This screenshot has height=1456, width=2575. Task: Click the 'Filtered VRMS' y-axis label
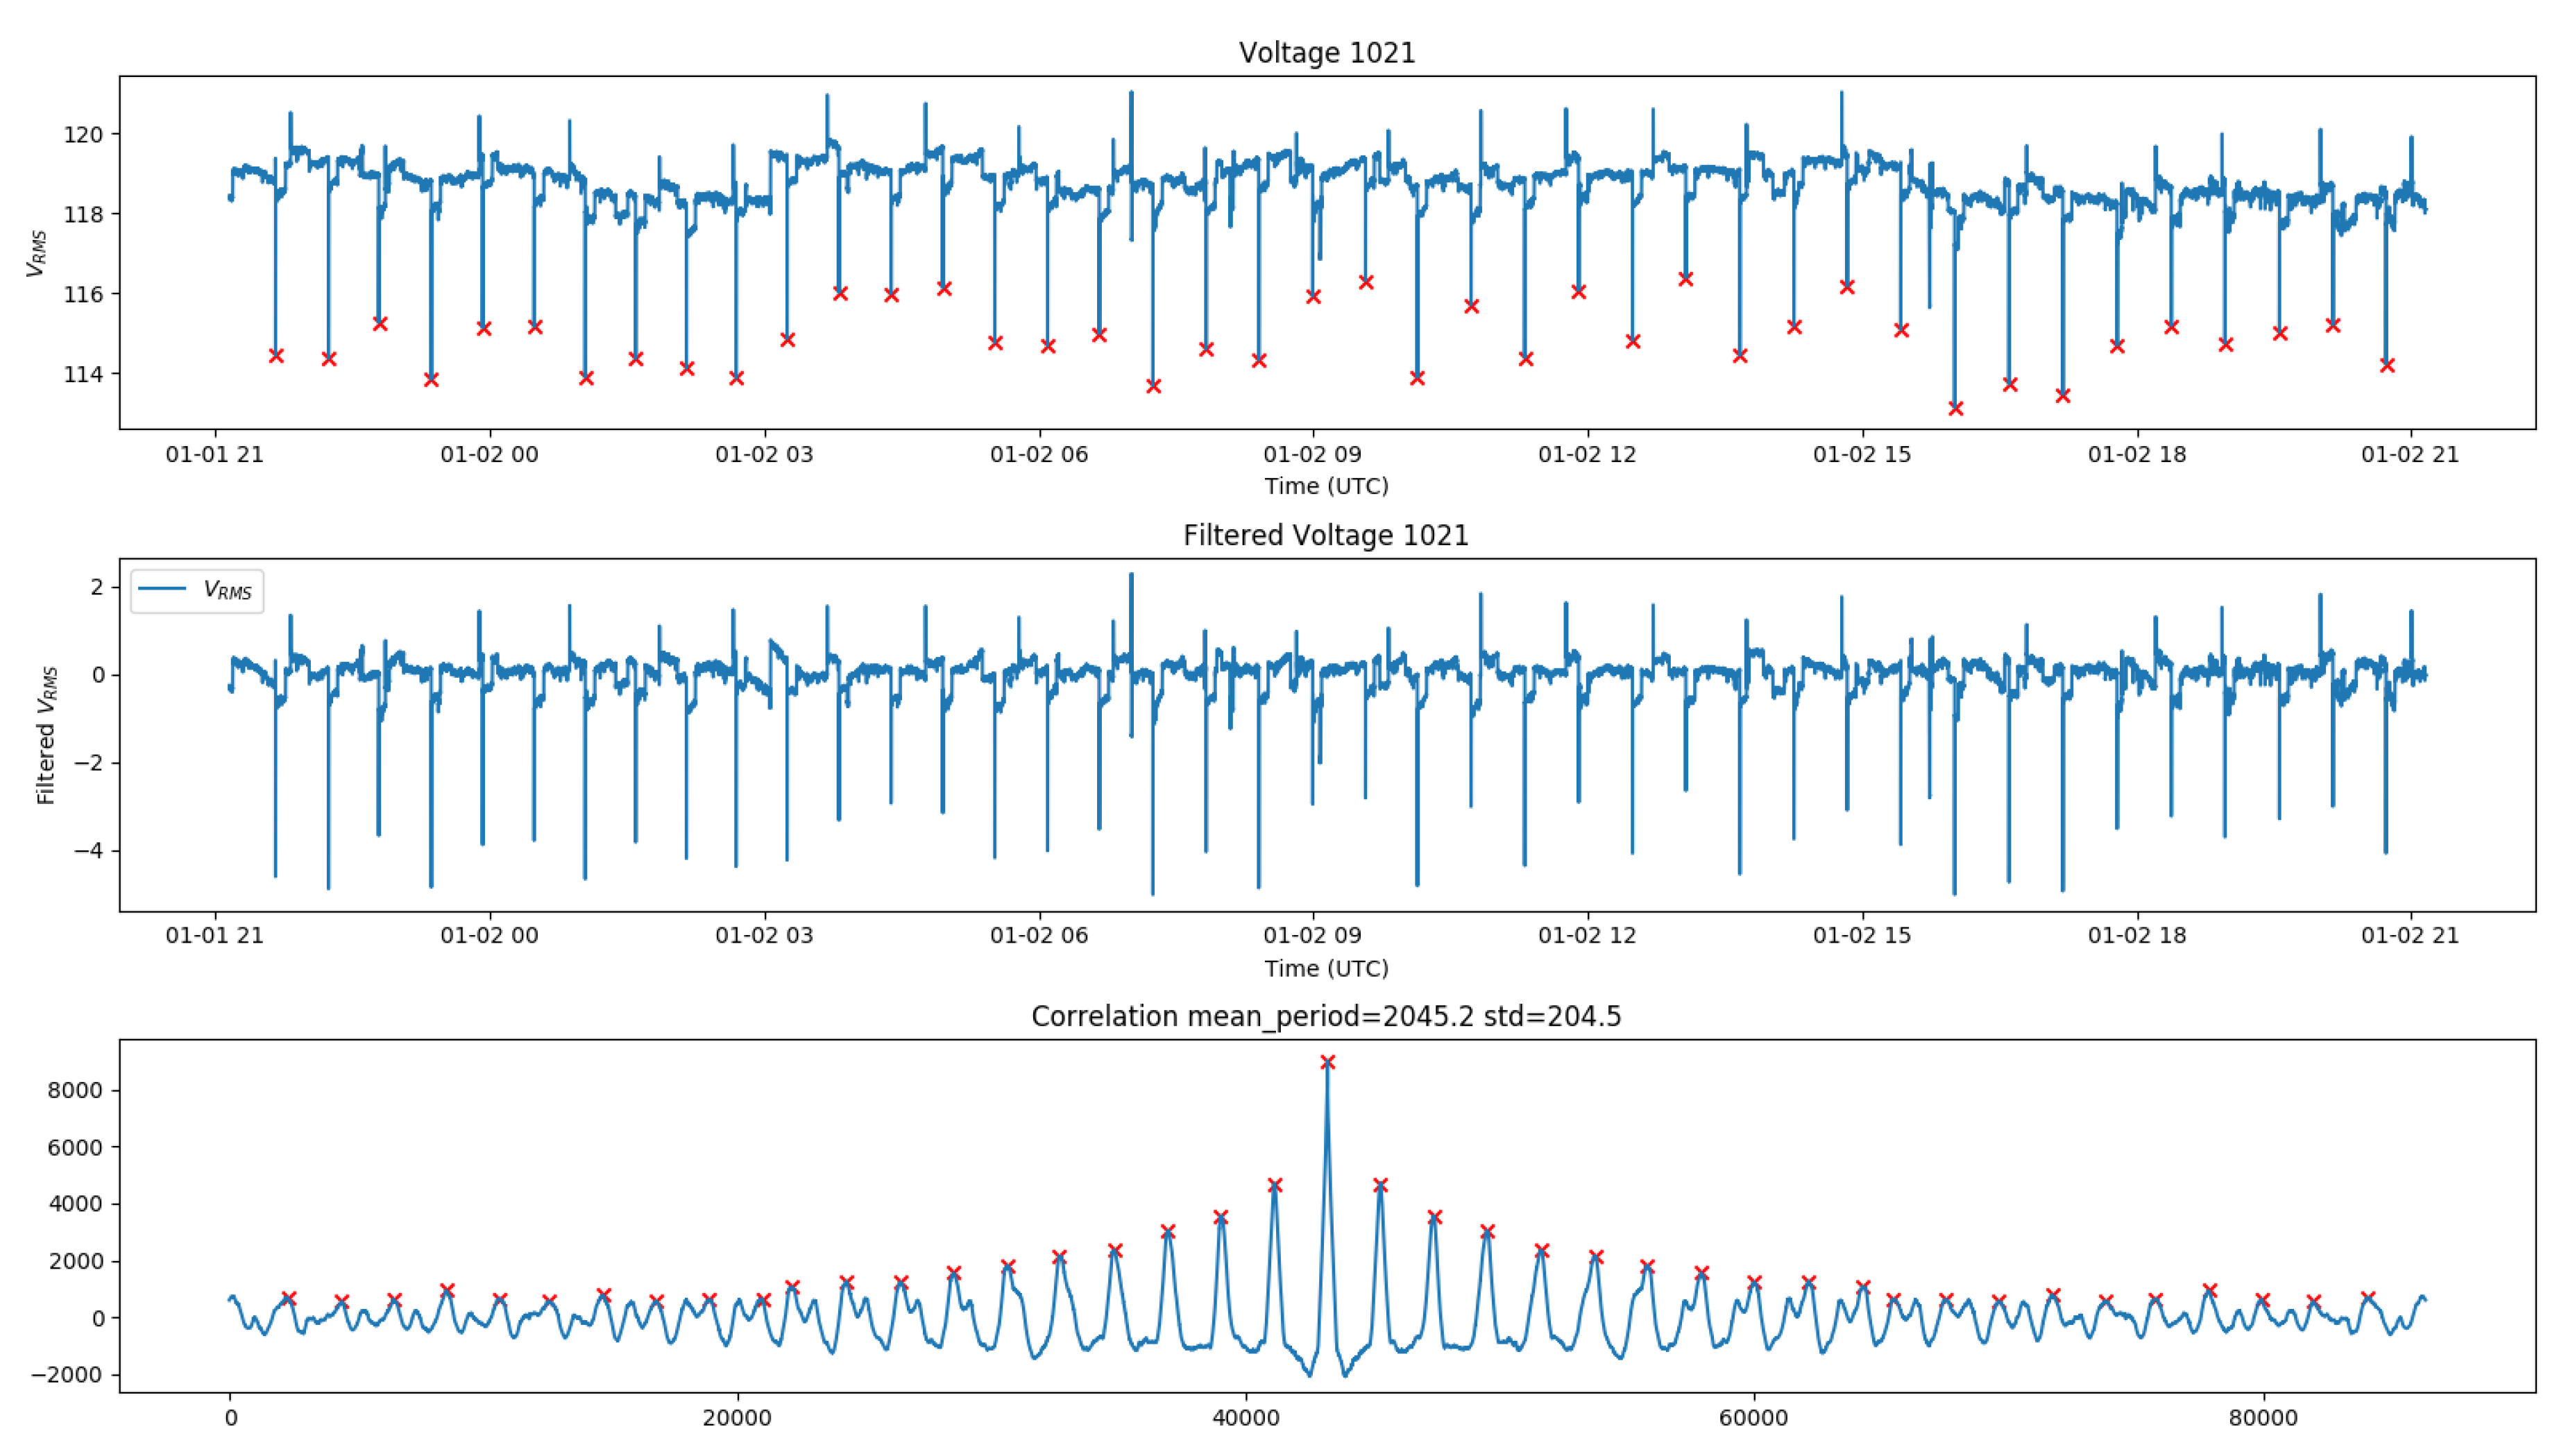[46, 735]
